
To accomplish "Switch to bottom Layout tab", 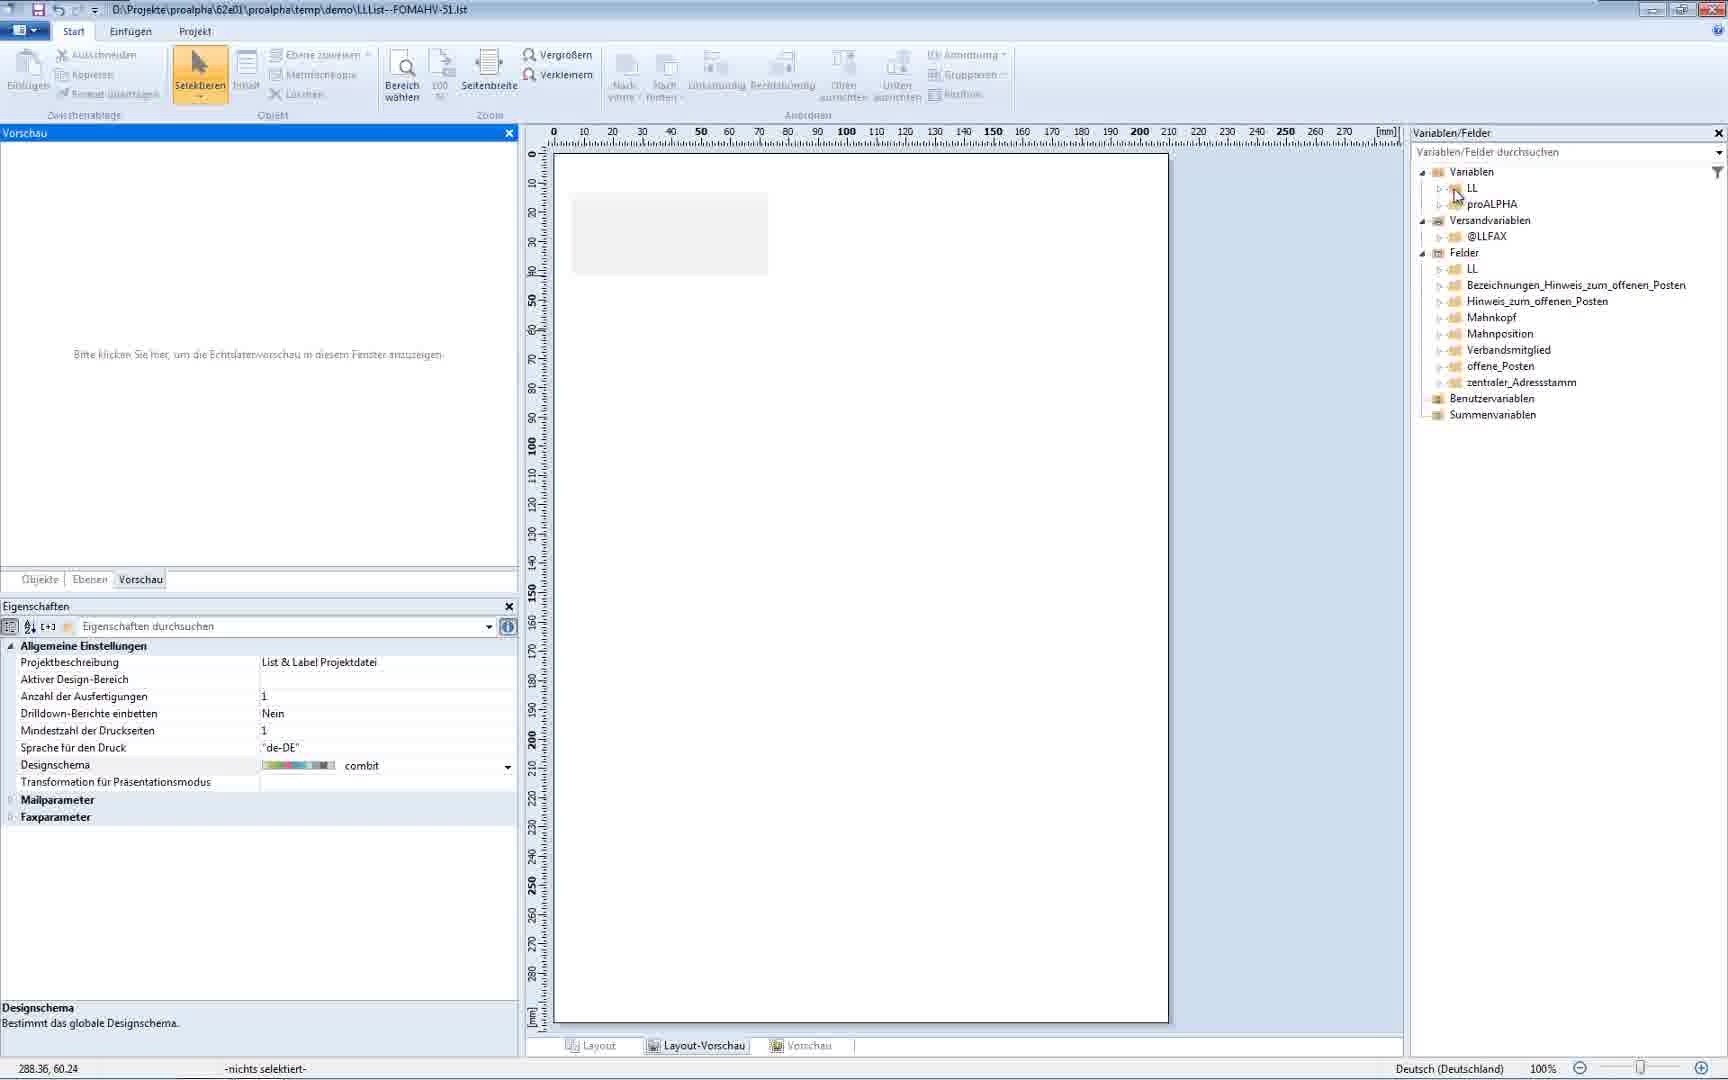I will [x=591, y=1046].
